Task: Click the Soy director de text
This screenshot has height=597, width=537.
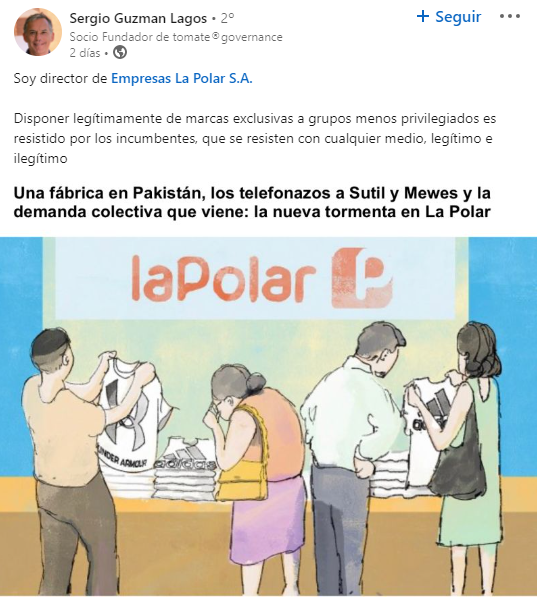Action: pos(60,78)
